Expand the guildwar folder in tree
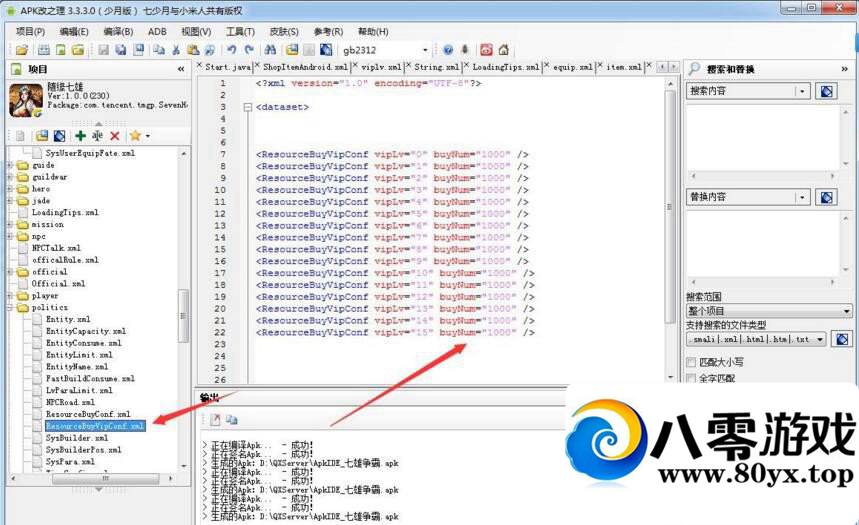Viewport: 859px width, 525px height. pos(11,177)
